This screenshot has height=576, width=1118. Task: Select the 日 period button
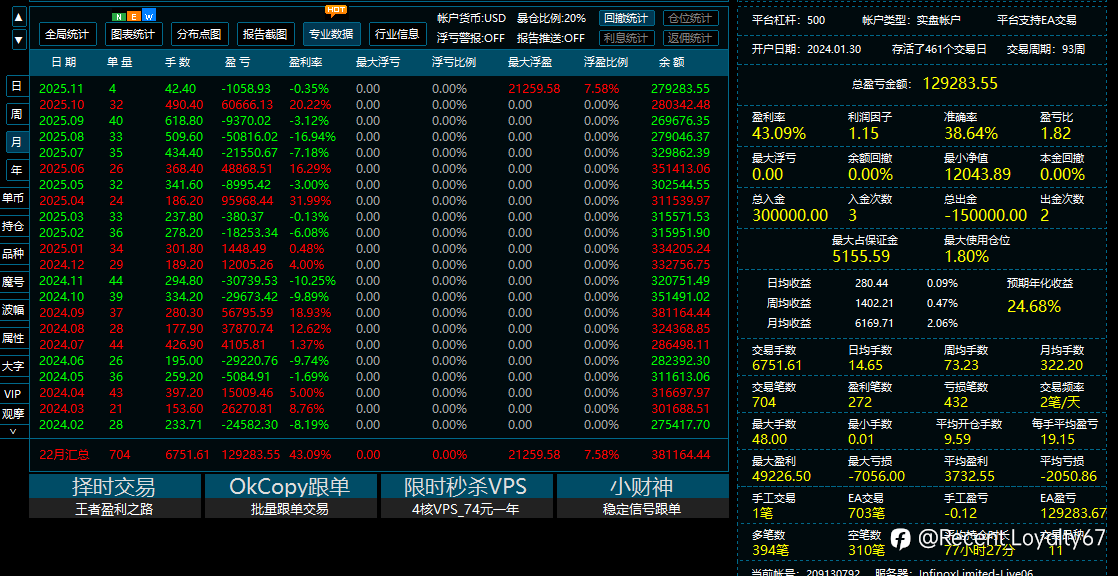tap(17, 86)
